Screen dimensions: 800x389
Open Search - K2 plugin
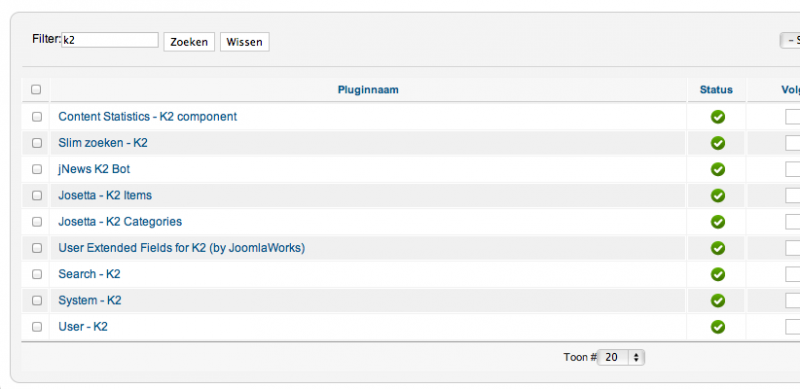(x=89, y=274)
